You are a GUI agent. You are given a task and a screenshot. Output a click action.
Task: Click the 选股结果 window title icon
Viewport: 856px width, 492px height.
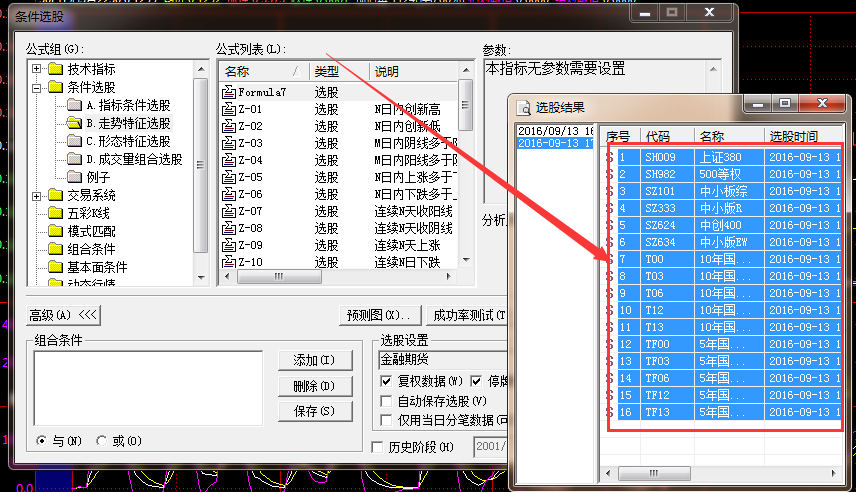coord(523,107)
